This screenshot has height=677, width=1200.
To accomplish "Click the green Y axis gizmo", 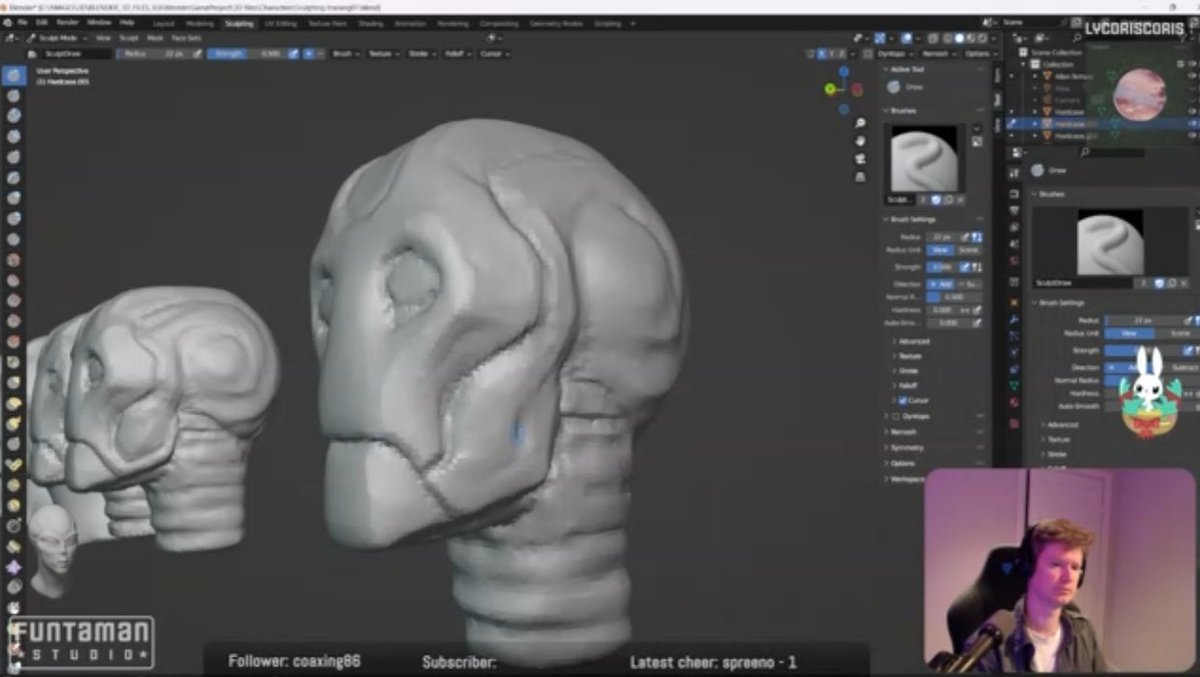I will coord(830,89).
